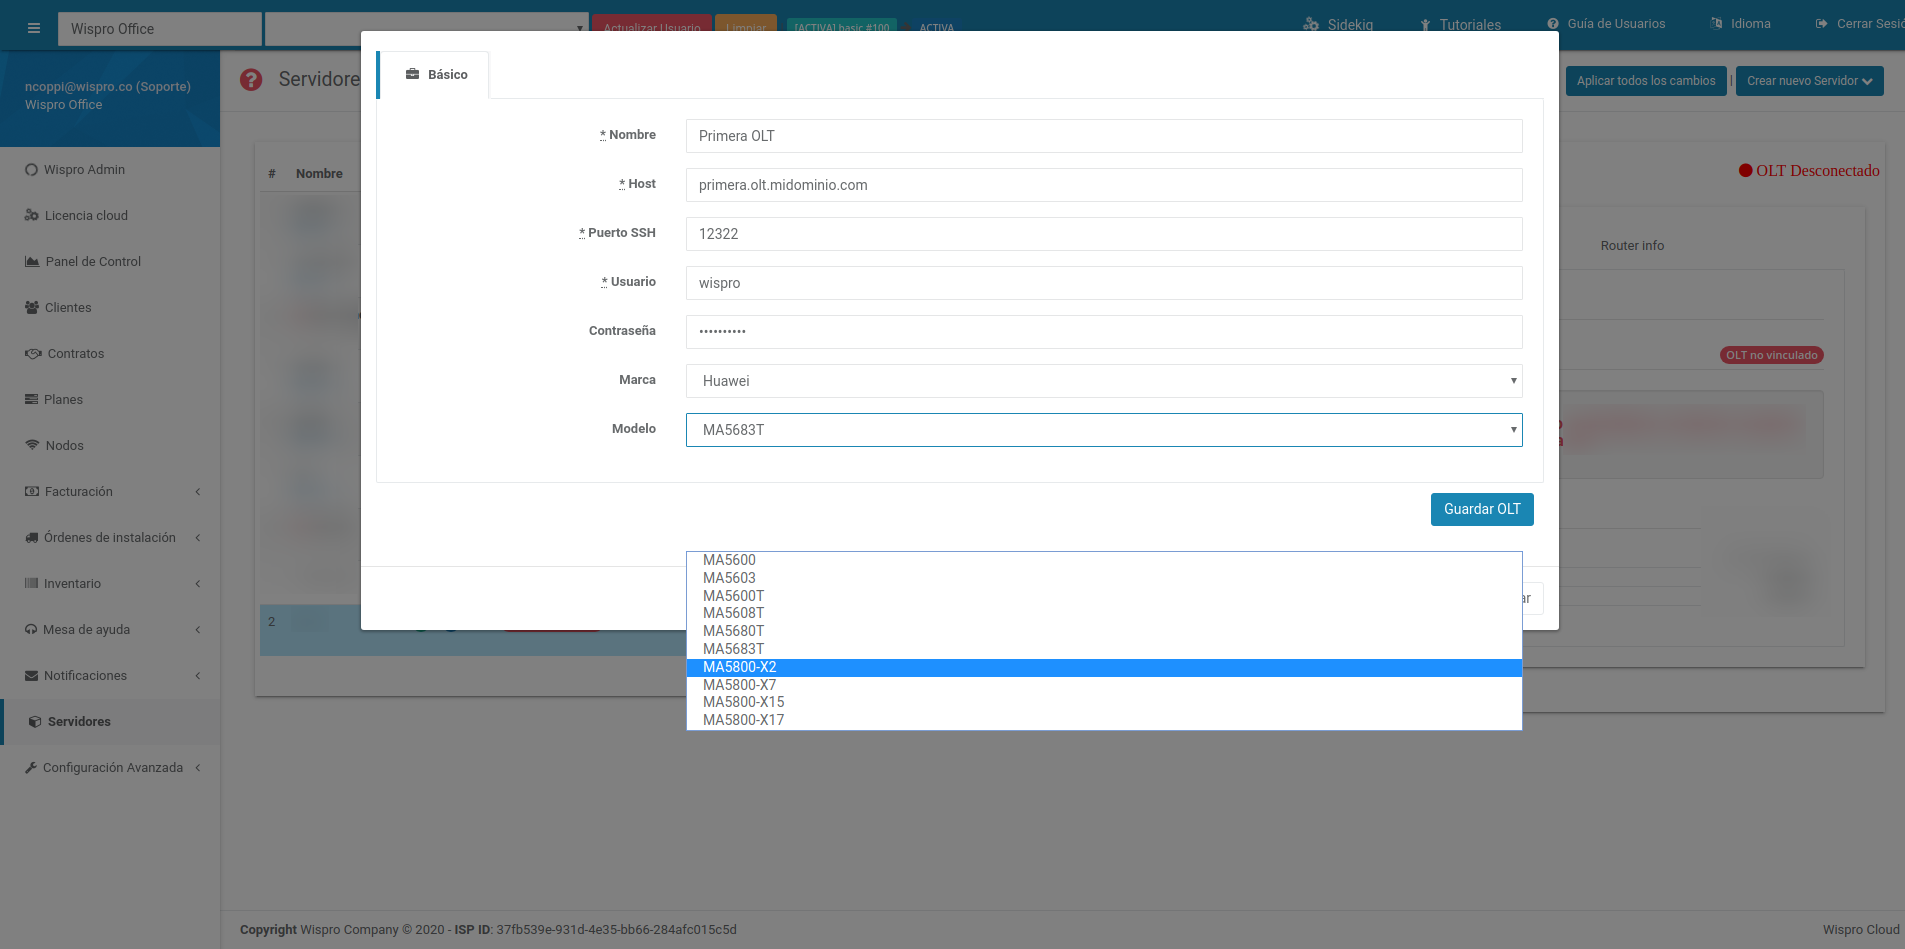Click Aplicar todos los cambios button
Viewport: 1905px width, 949px height.
click(x=1646, y=81)
